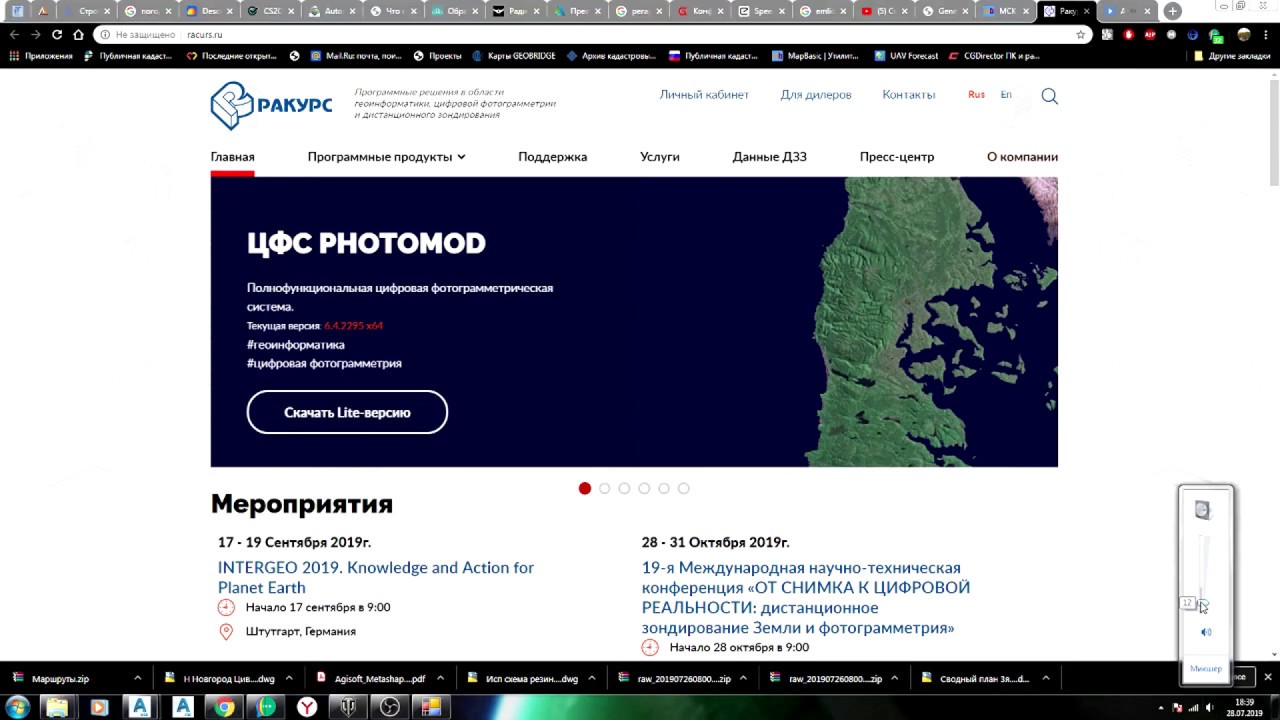Click the volume slider handle
Image resolution: width=1280 pixels, height=720 pixels.
pyautogui.click(x=1203, y=604)
